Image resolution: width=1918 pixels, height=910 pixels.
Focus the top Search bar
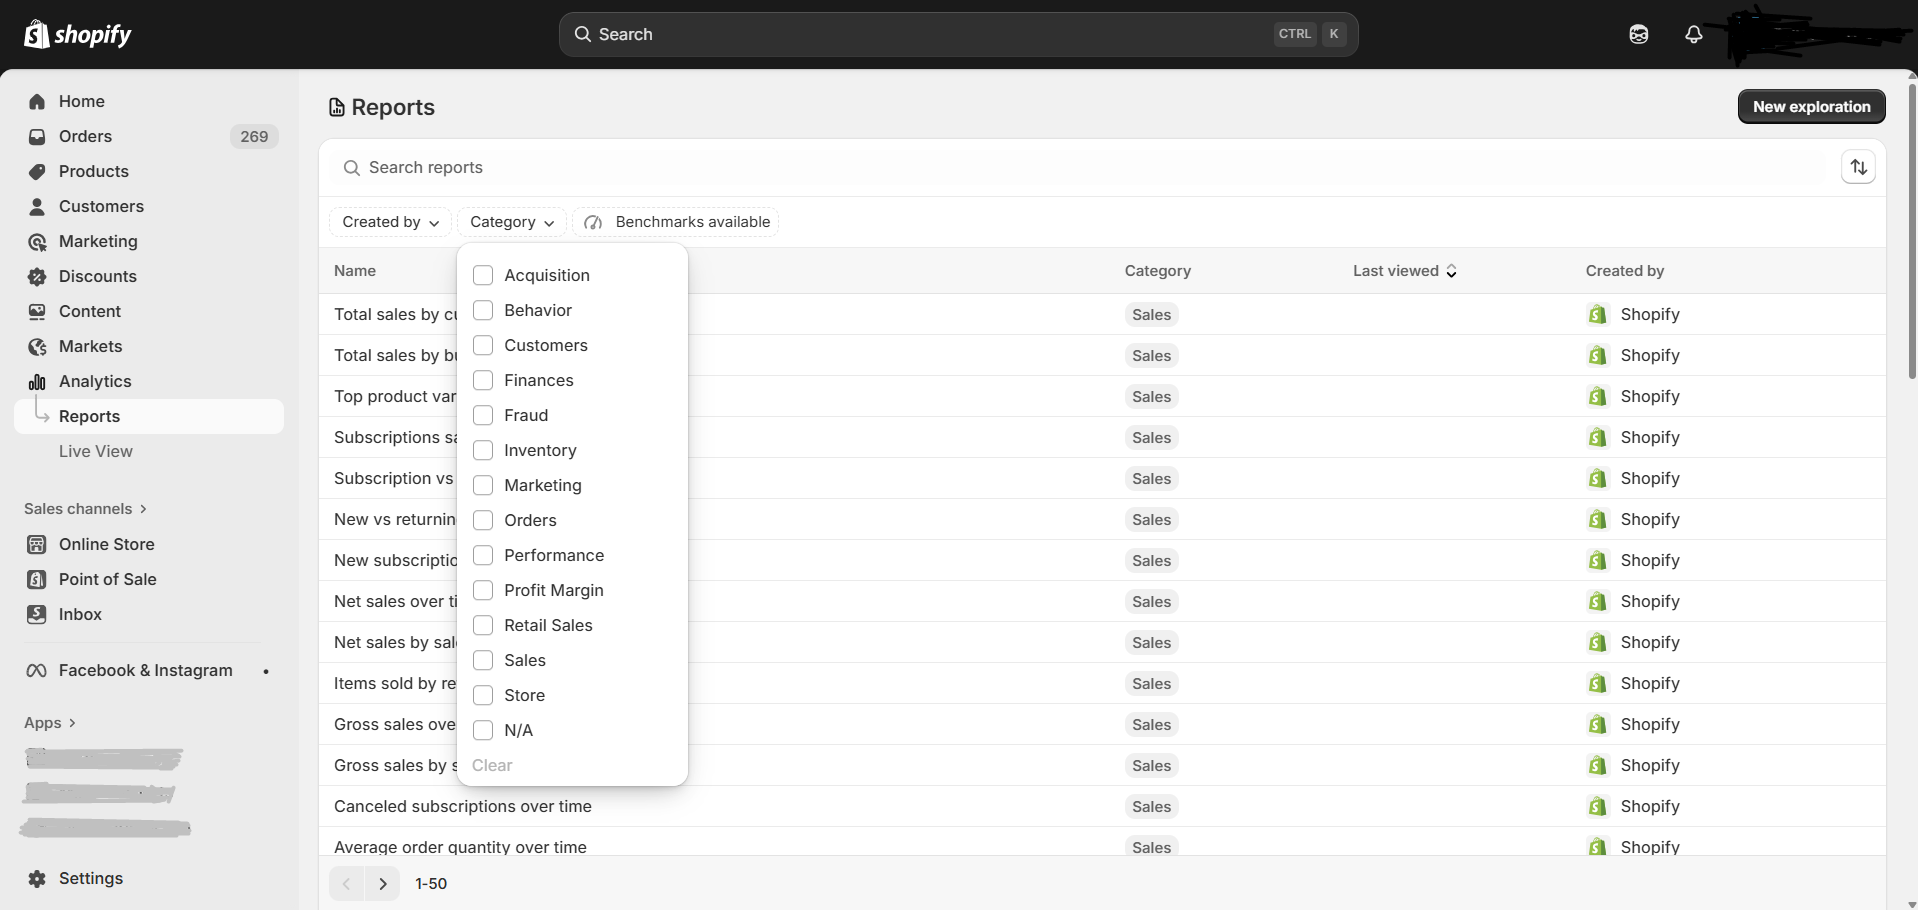pos(958,34)
